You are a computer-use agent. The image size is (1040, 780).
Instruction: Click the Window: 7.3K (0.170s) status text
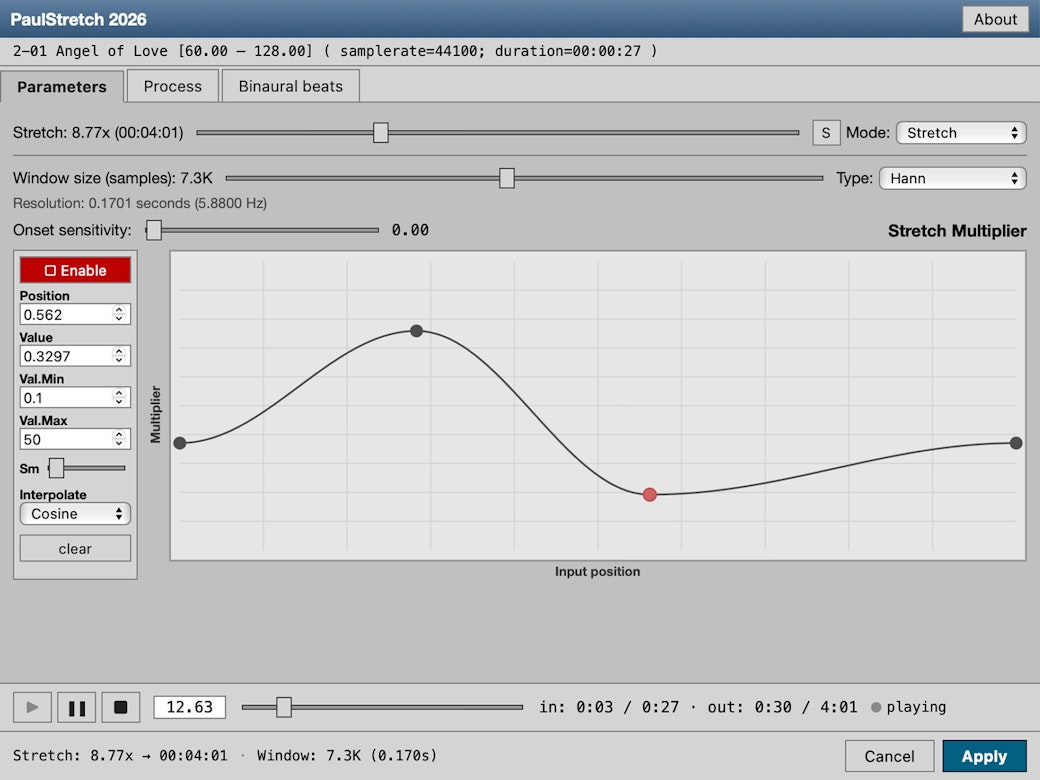(x=347, y=755)
